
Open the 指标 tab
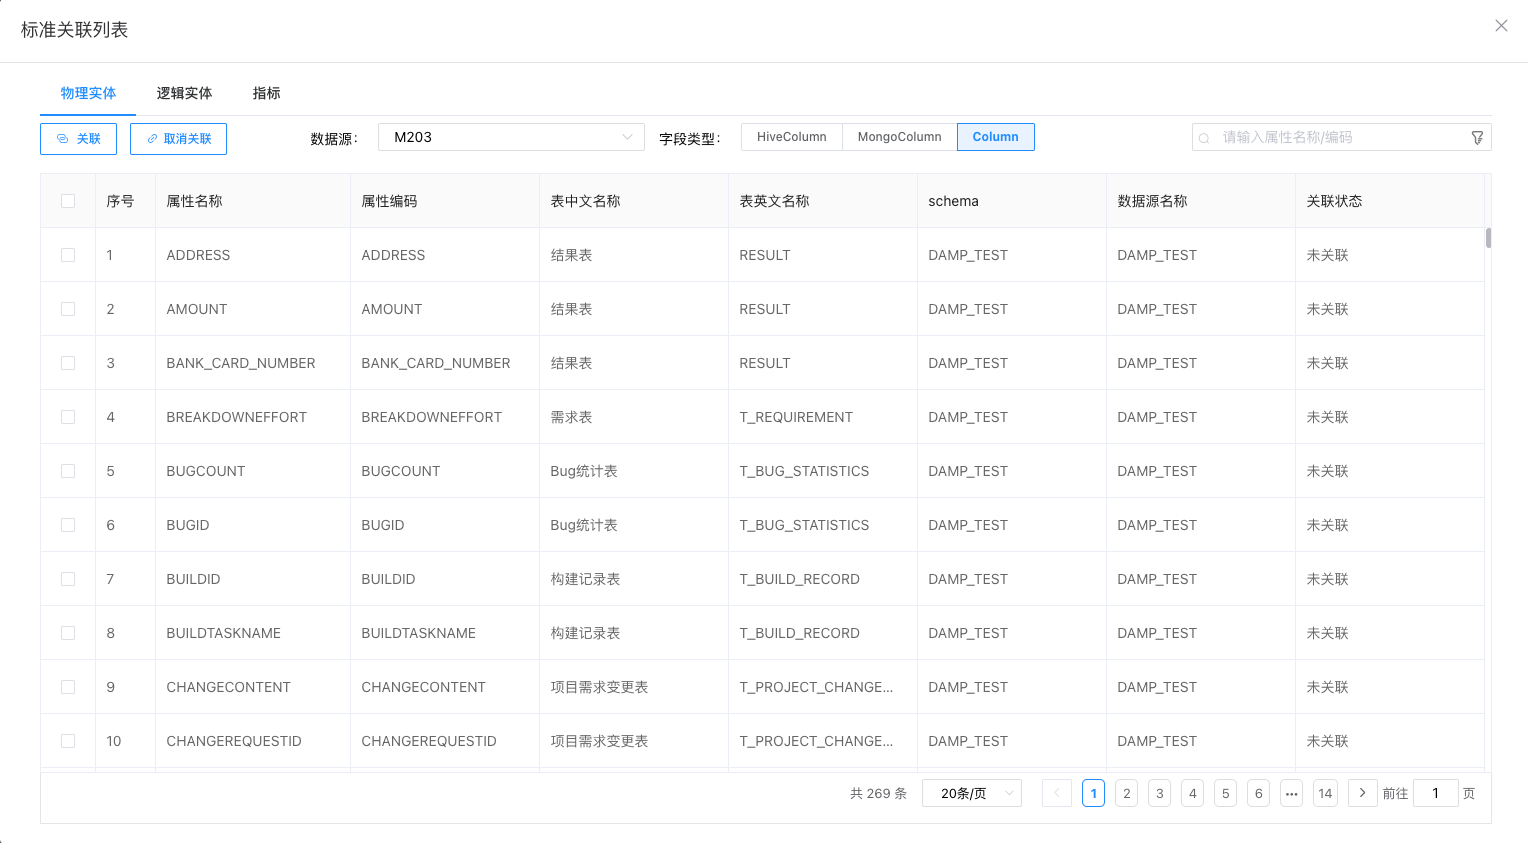coord(266,93)
